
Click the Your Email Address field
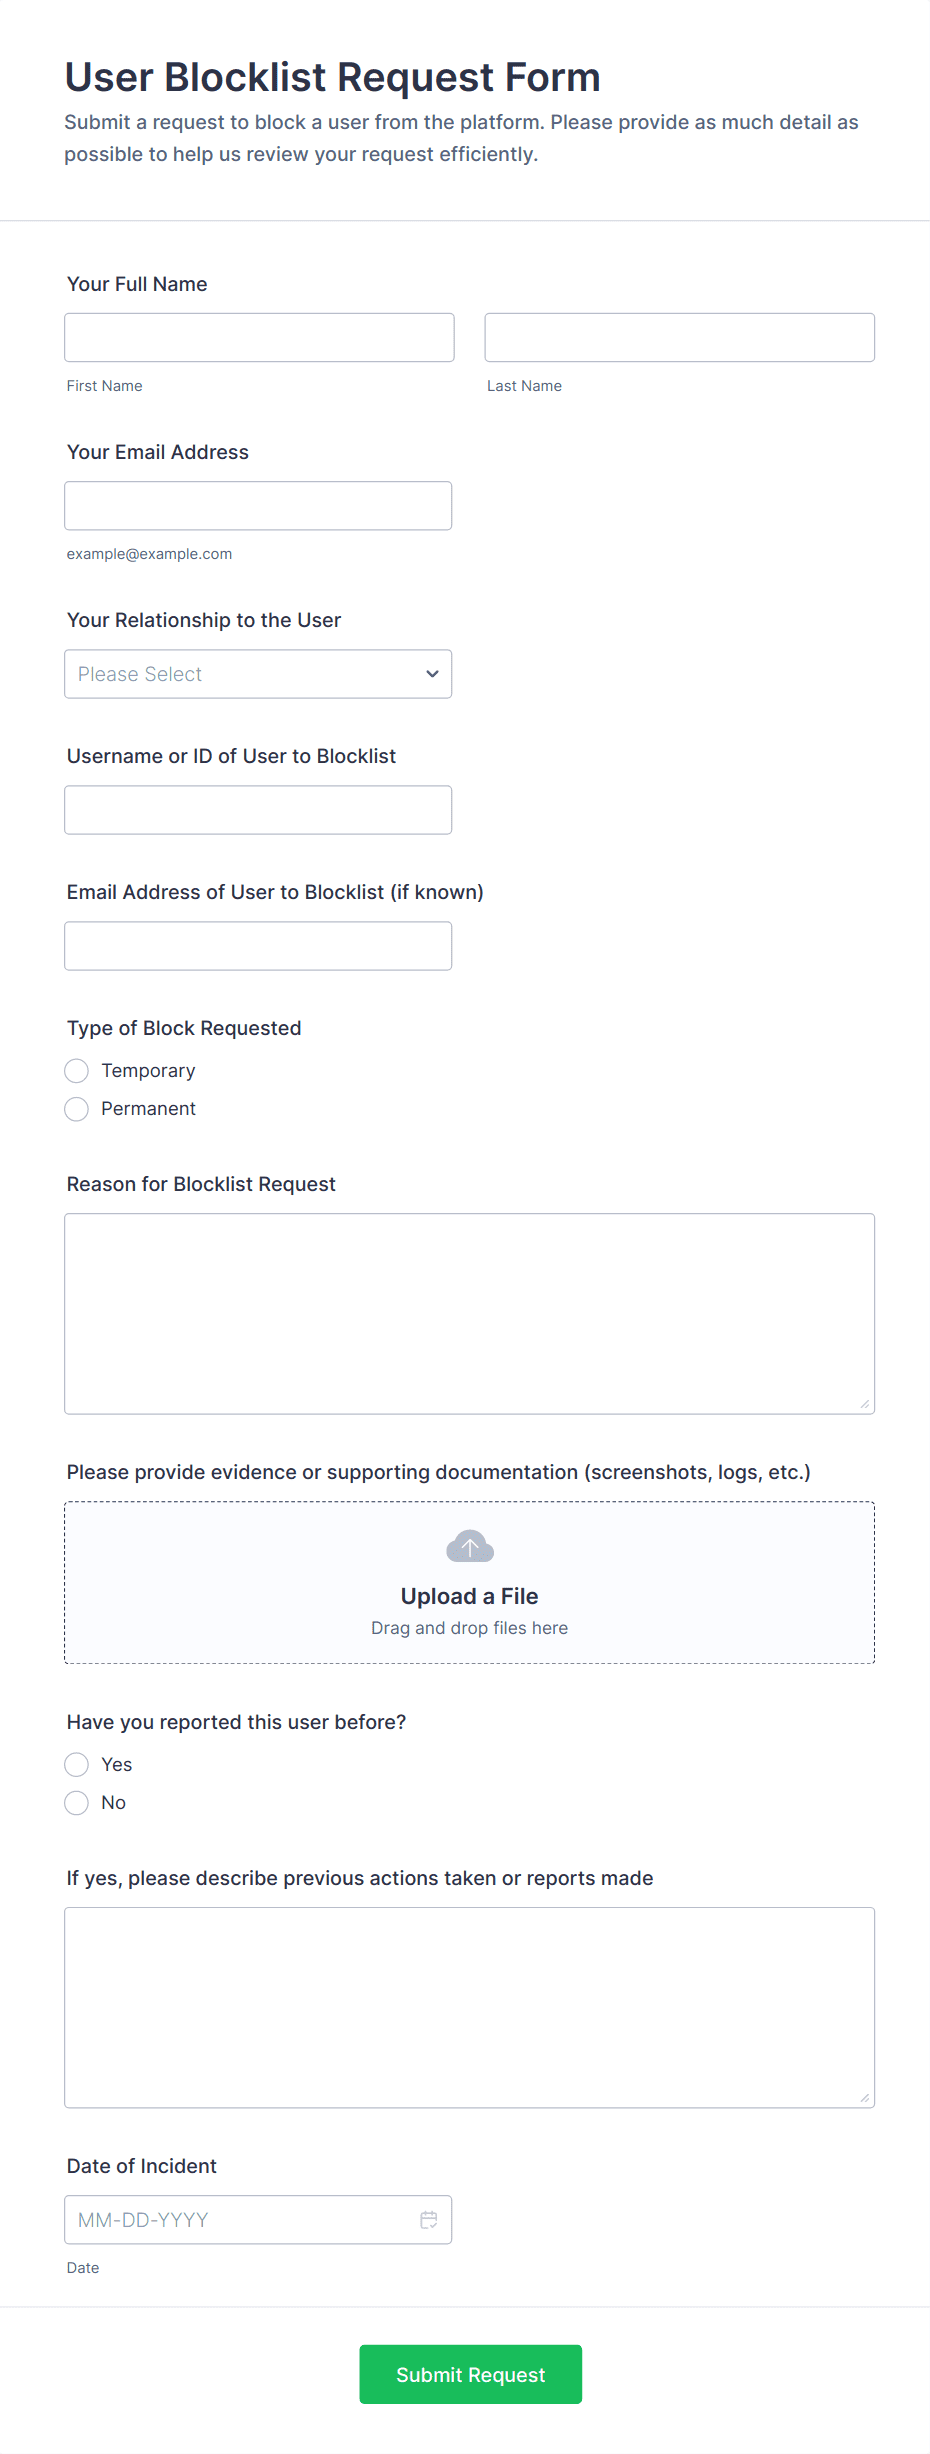click(x=258, y=506)
